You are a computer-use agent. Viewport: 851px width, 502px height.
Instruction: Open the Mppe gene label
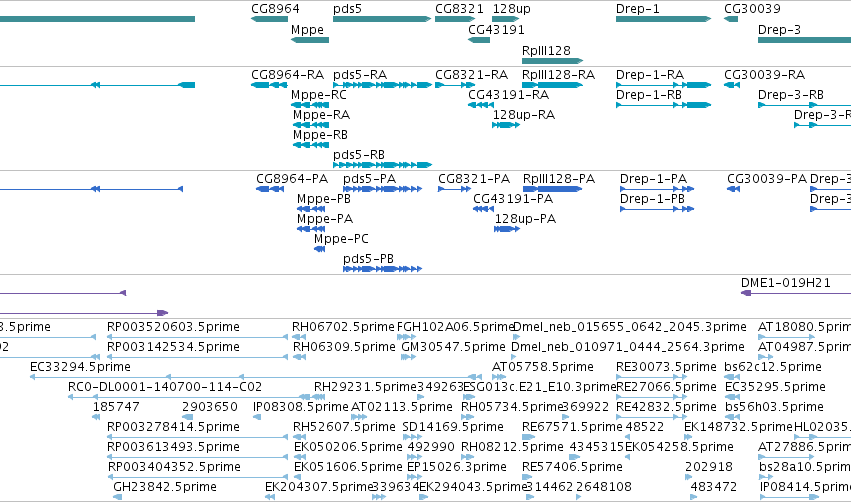coord(307,30)
